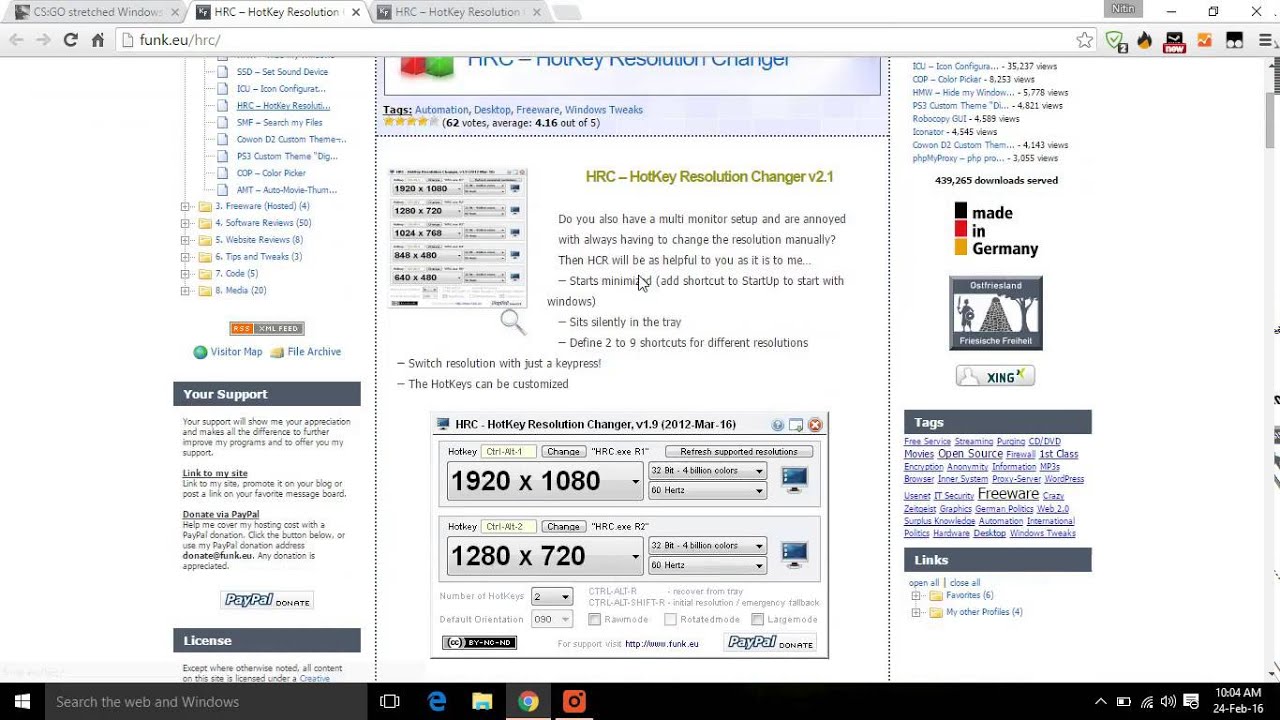Screen dimensions: 1280x720
Task: Click the help icon in HRC screenshot title
Action: [777, 425]
